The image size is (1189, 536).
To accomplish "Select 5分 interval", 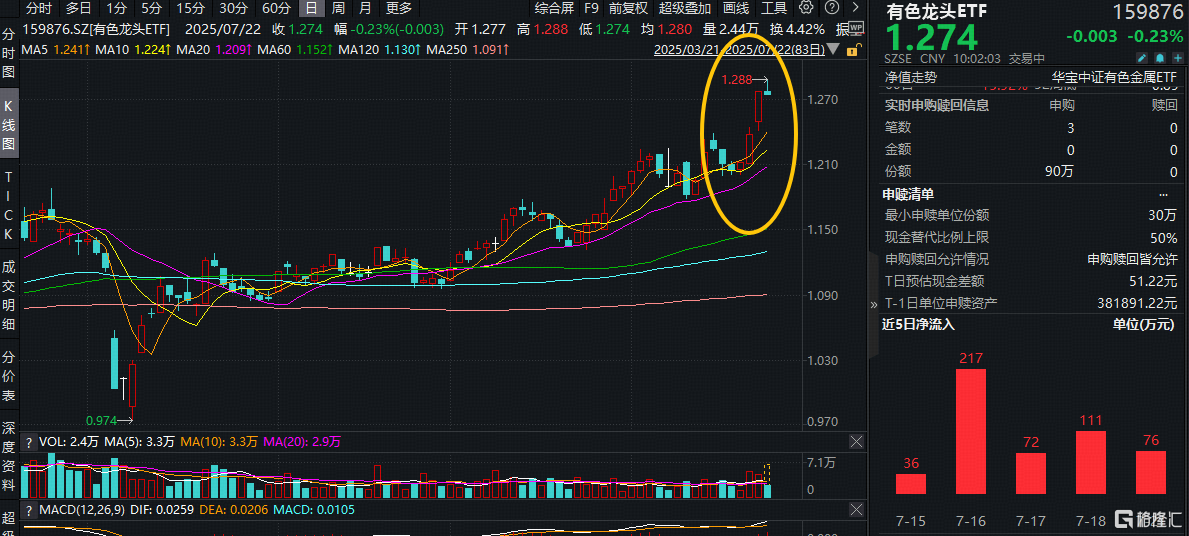I will 152,8.
